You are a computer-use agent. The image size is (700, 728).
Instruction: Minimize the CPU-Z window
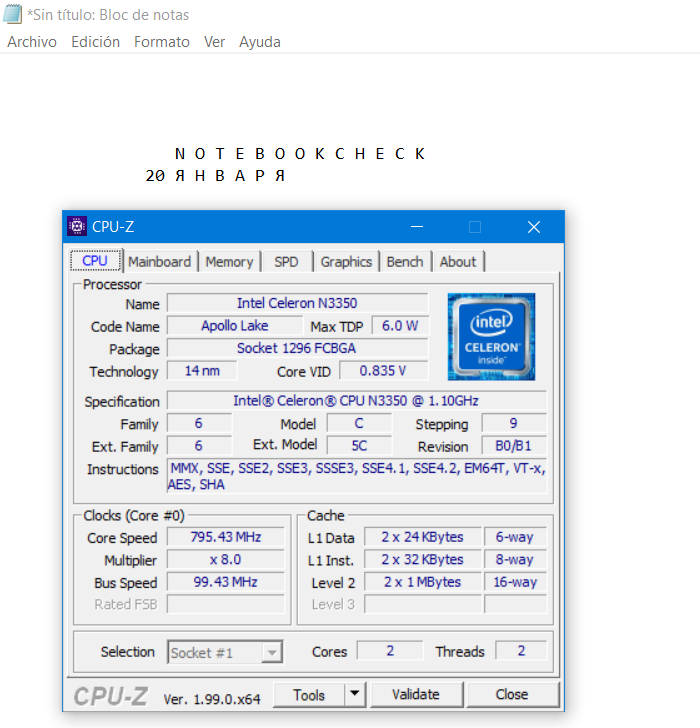[417, 227]
